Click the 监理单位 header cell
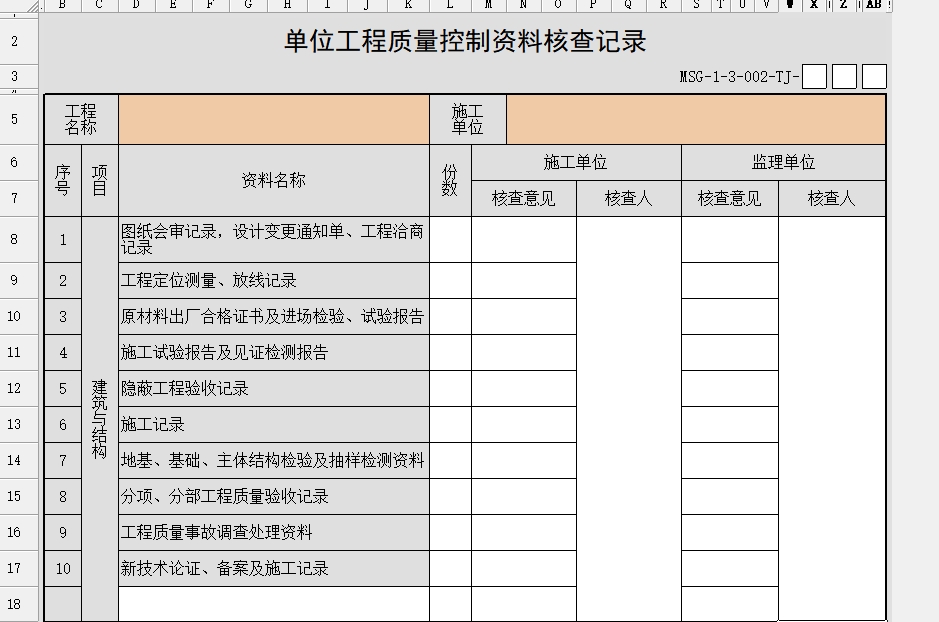Screen dimensions: 939x622 (783, 162)
